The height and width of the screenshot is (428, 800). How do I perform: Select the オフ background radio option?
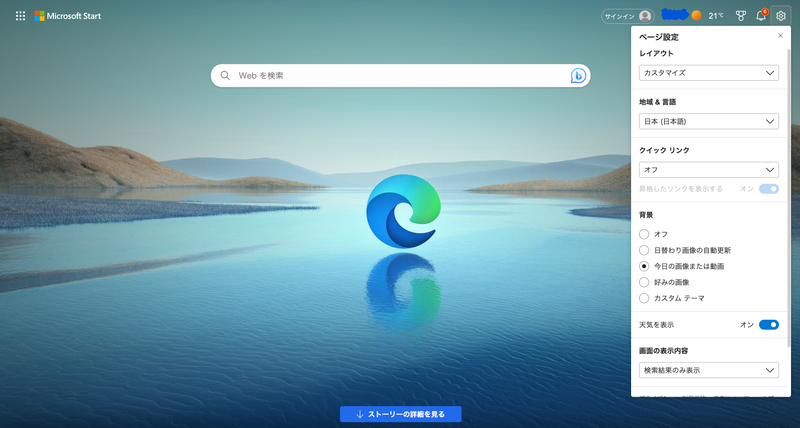click(x=644, y=234)
